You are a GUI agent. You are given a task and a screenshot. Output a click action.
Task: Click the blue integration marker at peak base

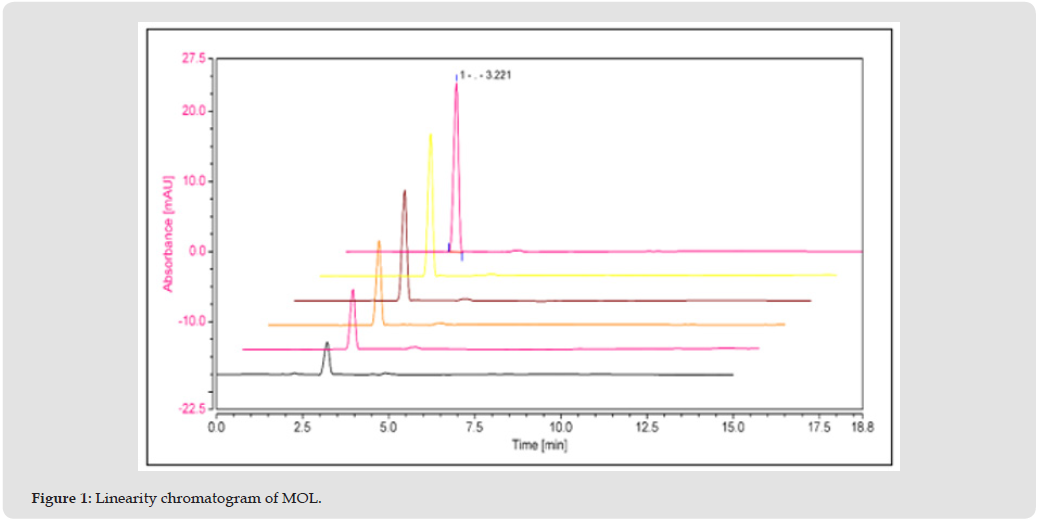pos(449,246)
